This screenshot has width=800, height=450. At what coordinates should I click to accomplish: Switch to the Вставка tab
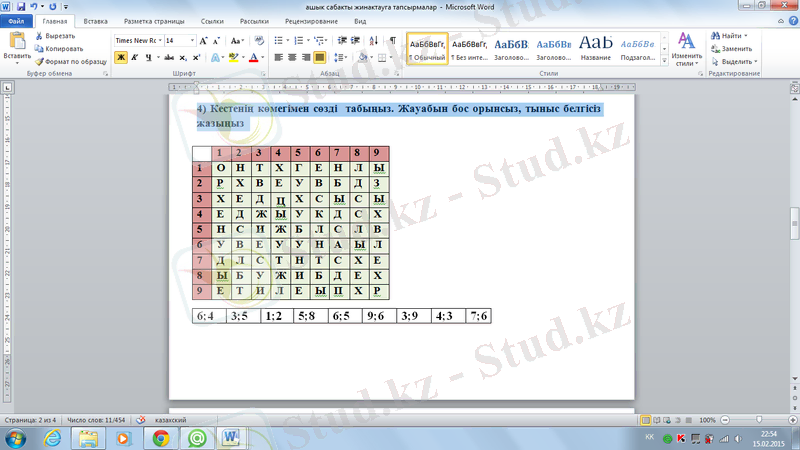(x=96, y=20)
